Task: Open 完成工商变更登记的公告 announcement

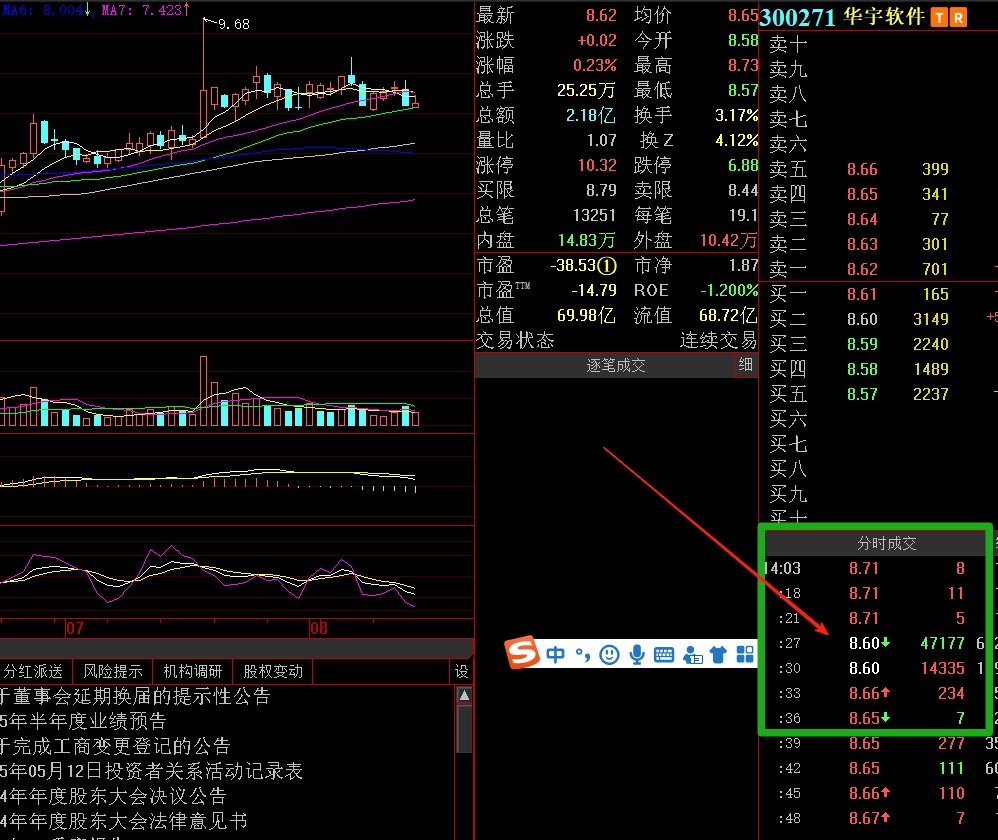Action: (115, 746)
